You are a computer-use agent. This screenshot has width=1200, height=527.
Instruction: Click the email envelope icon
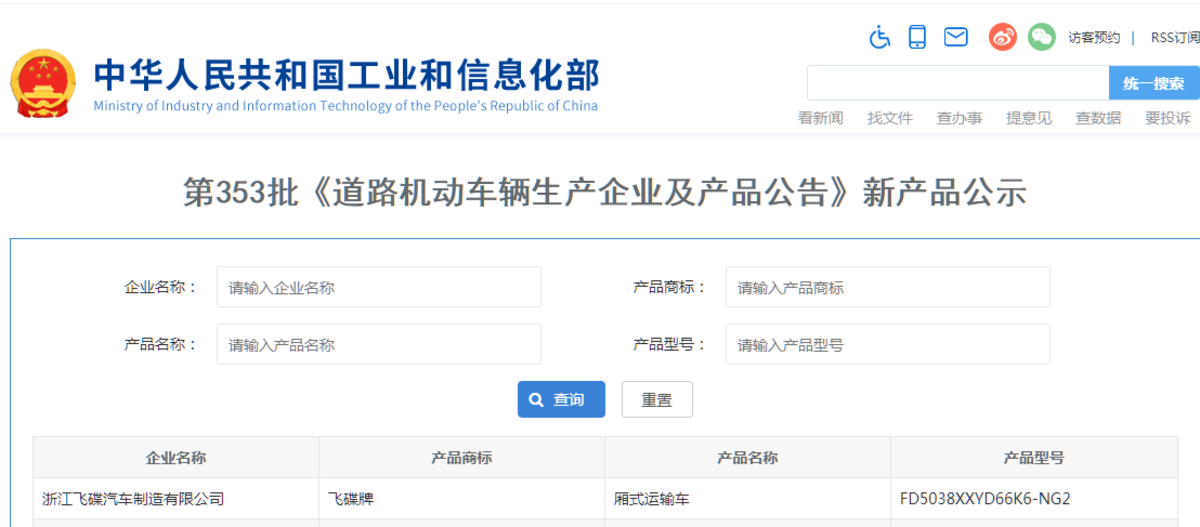[x=956, y=37]
